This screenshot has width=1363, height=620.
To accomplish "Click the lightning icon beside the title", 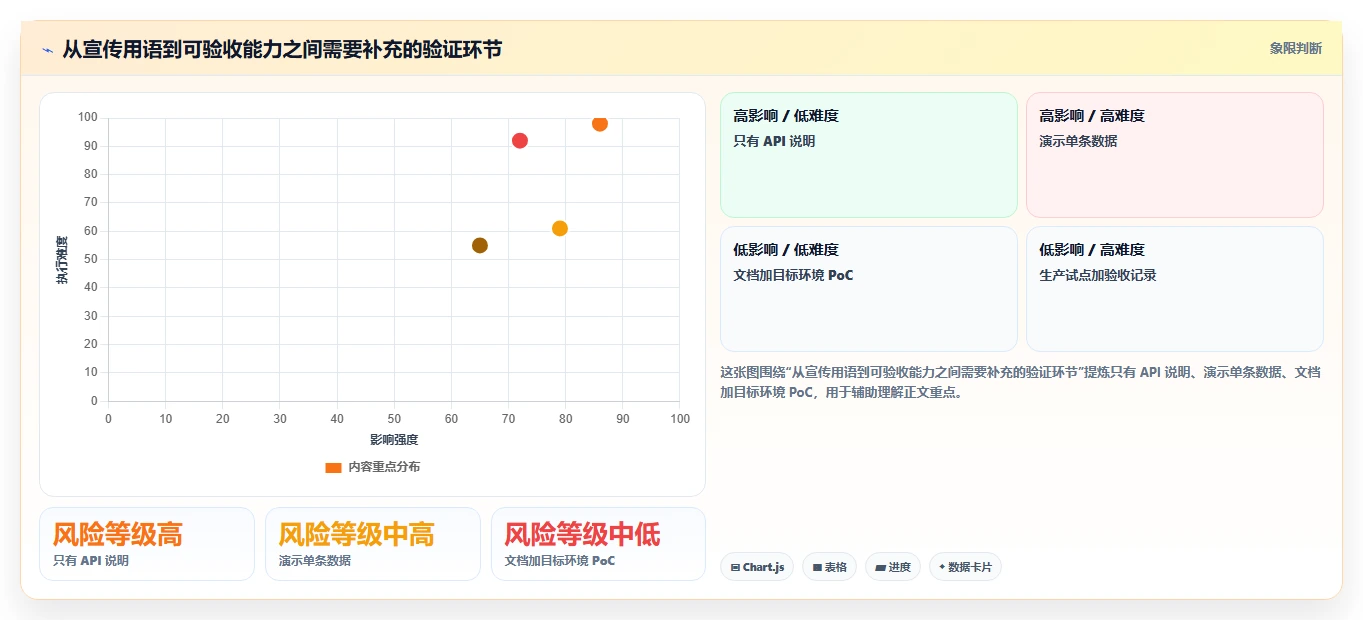I will [x=48, y=49].
